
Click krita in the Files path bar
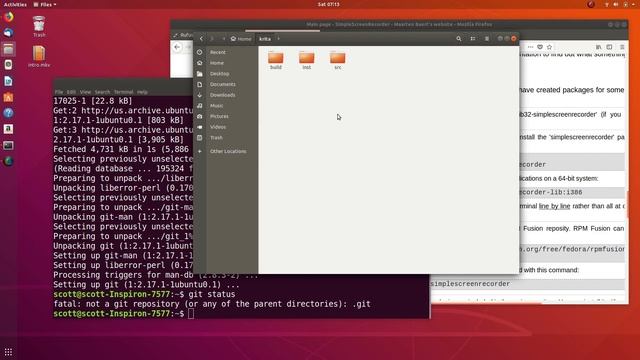click(x=265, y=39)
